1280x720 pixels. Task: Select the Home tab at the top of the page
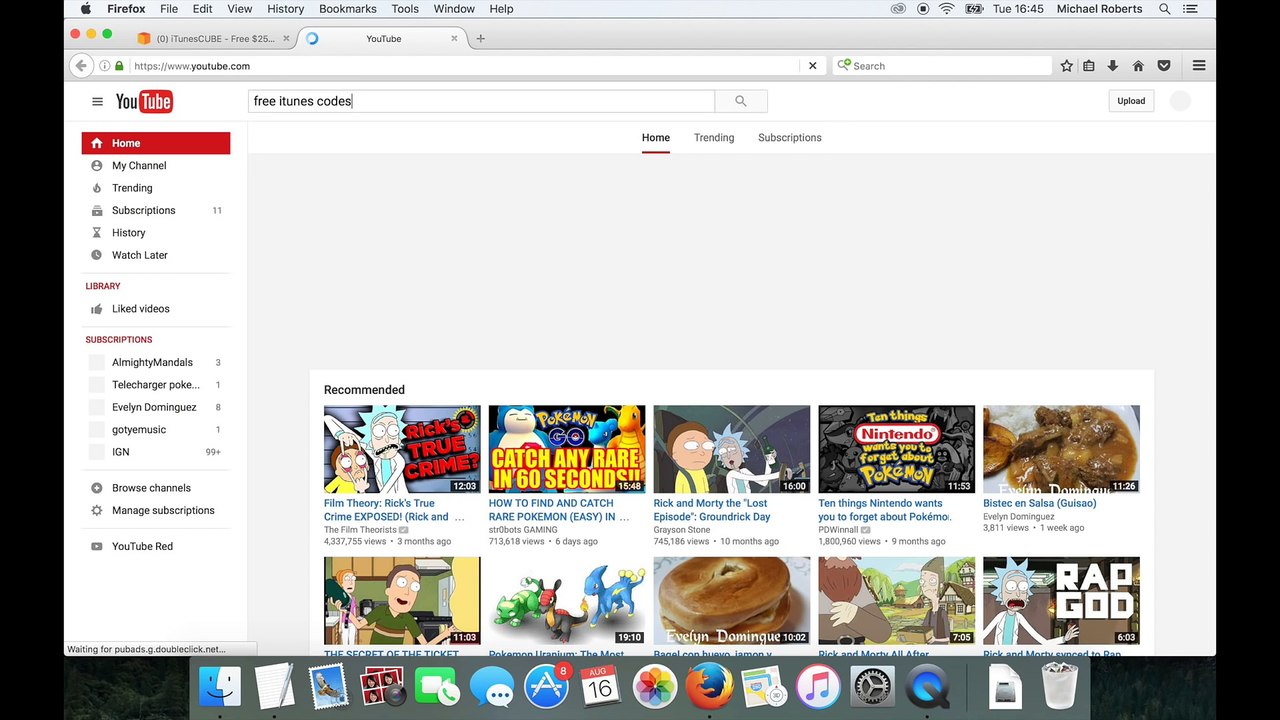[x=656, y=138]
